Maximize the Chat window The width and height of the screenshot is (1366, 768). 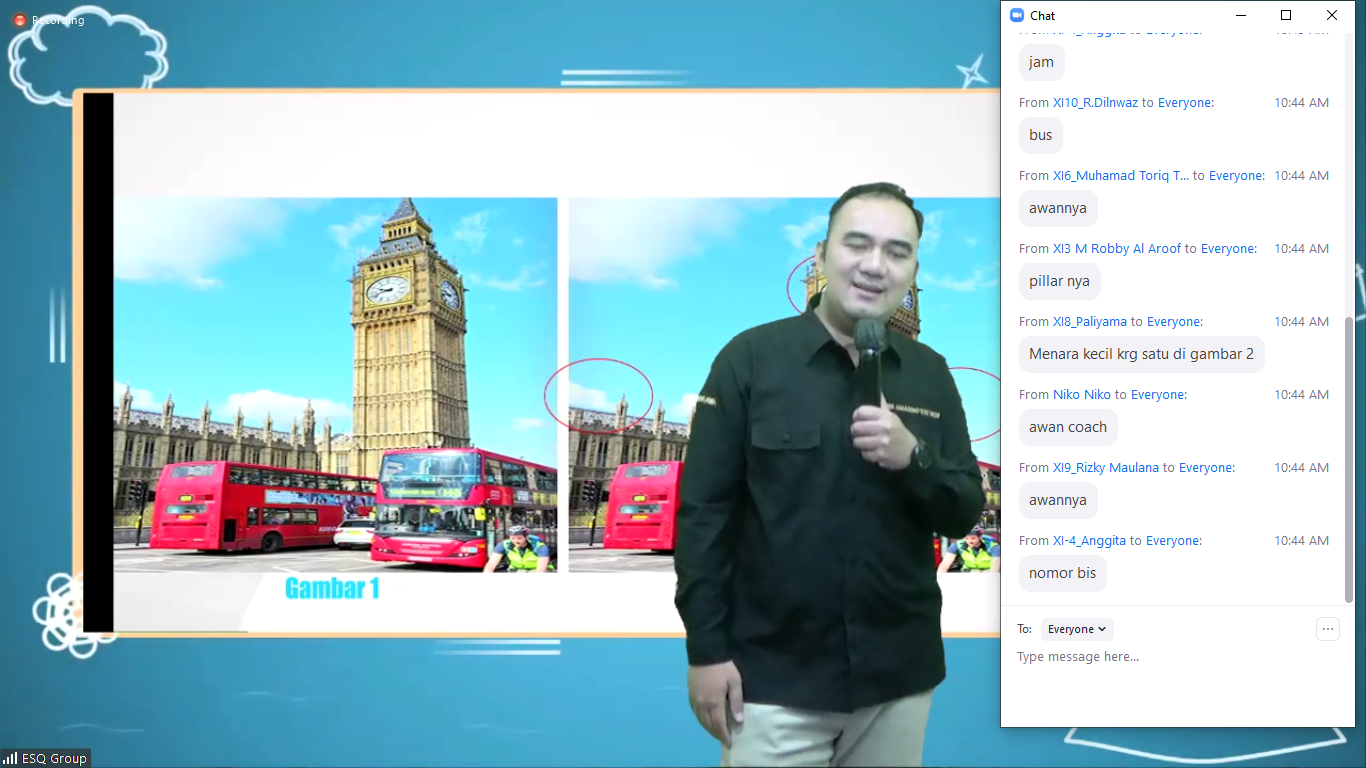tap(1286, 15)
